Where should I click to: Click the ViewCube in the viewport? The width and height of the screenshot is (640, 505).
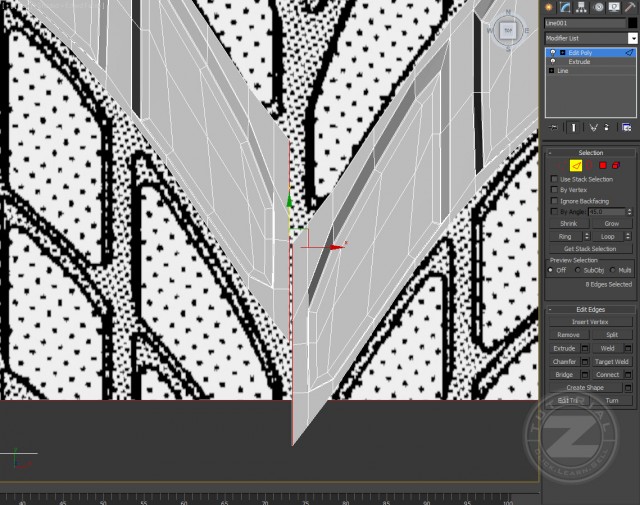click(x=507, y=31)
